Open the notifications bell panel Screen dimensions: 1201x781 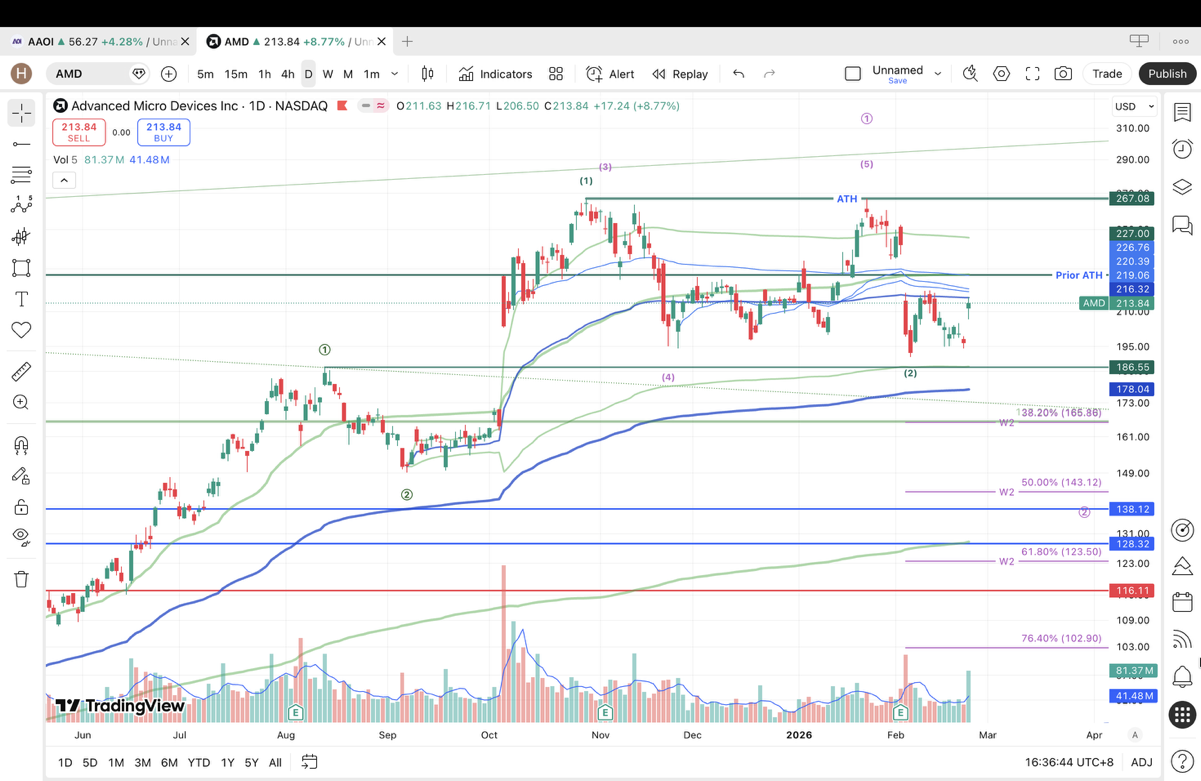pyautogui.click(x=1182, y=677)
